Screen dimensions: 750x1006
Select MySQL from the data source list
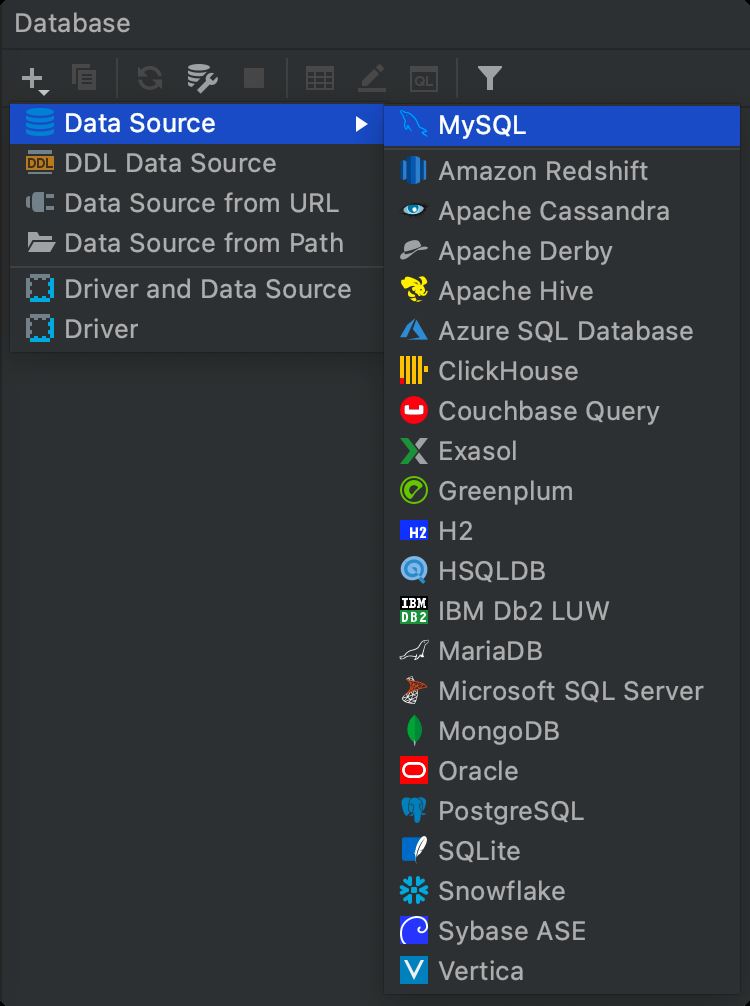pos(481,125)
